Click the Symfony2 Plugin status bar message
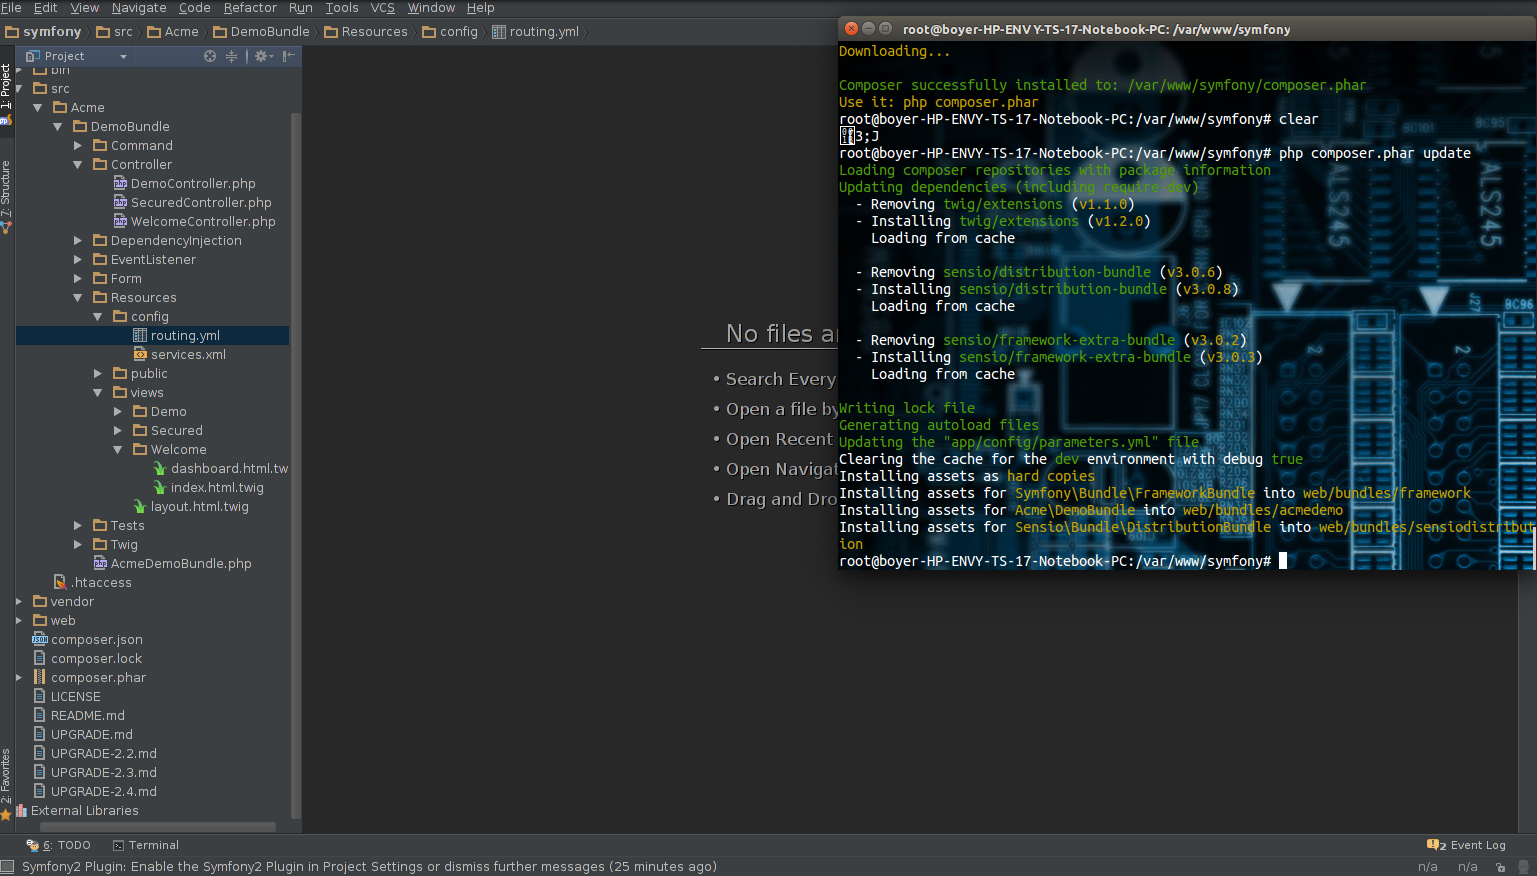 369,867
